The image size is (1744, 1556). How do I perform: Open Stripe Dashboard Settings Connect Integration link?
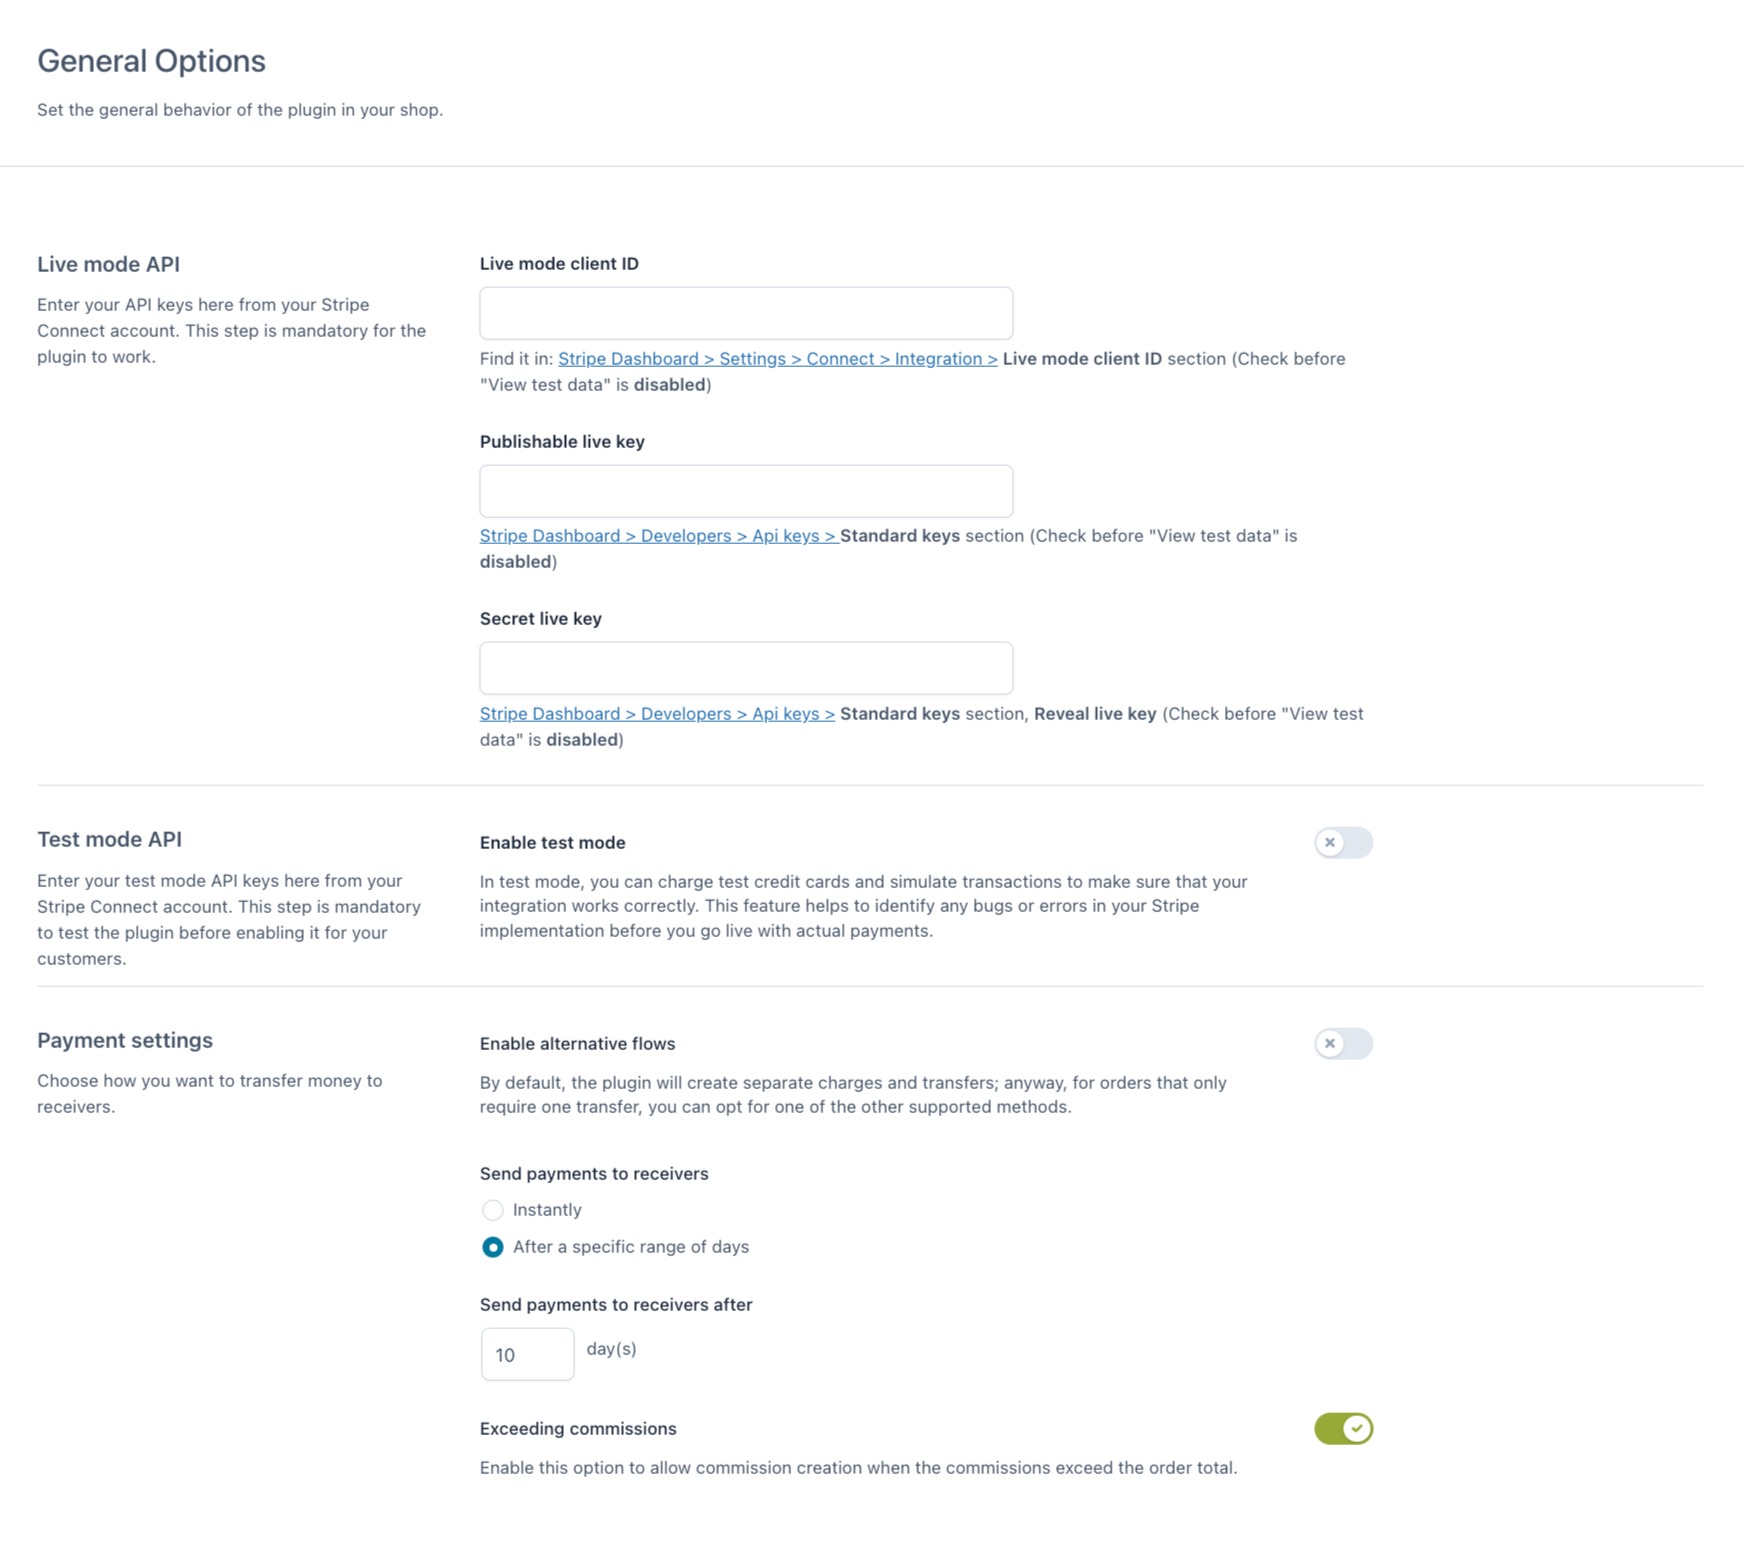(x=777, y=359)
